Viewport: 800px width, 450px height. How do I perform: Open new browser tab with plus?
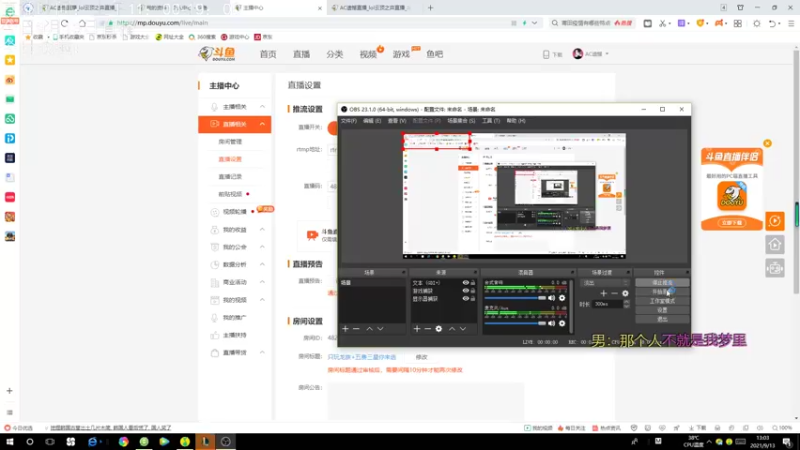coord(430,8)
